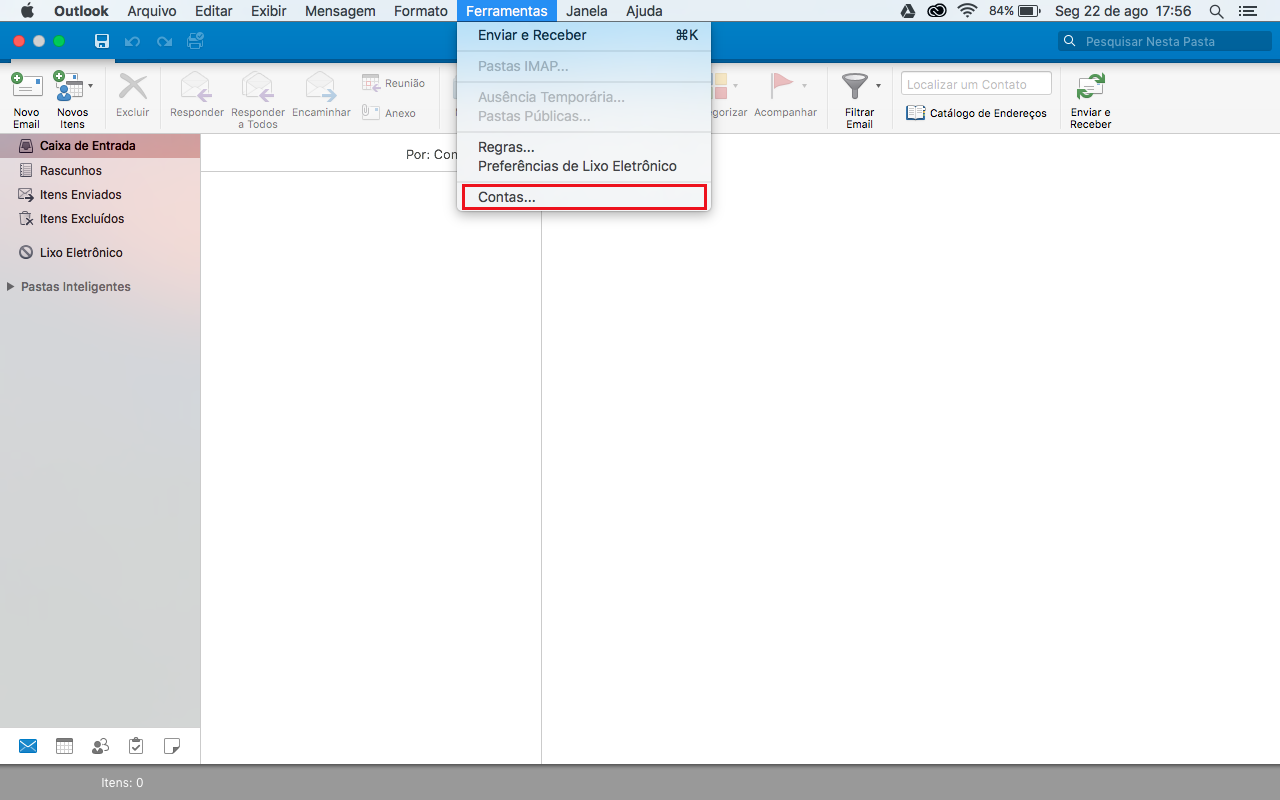Click the Novo Email icon
The width and height of the screenshot is (1280, 800).
[26, 88]
